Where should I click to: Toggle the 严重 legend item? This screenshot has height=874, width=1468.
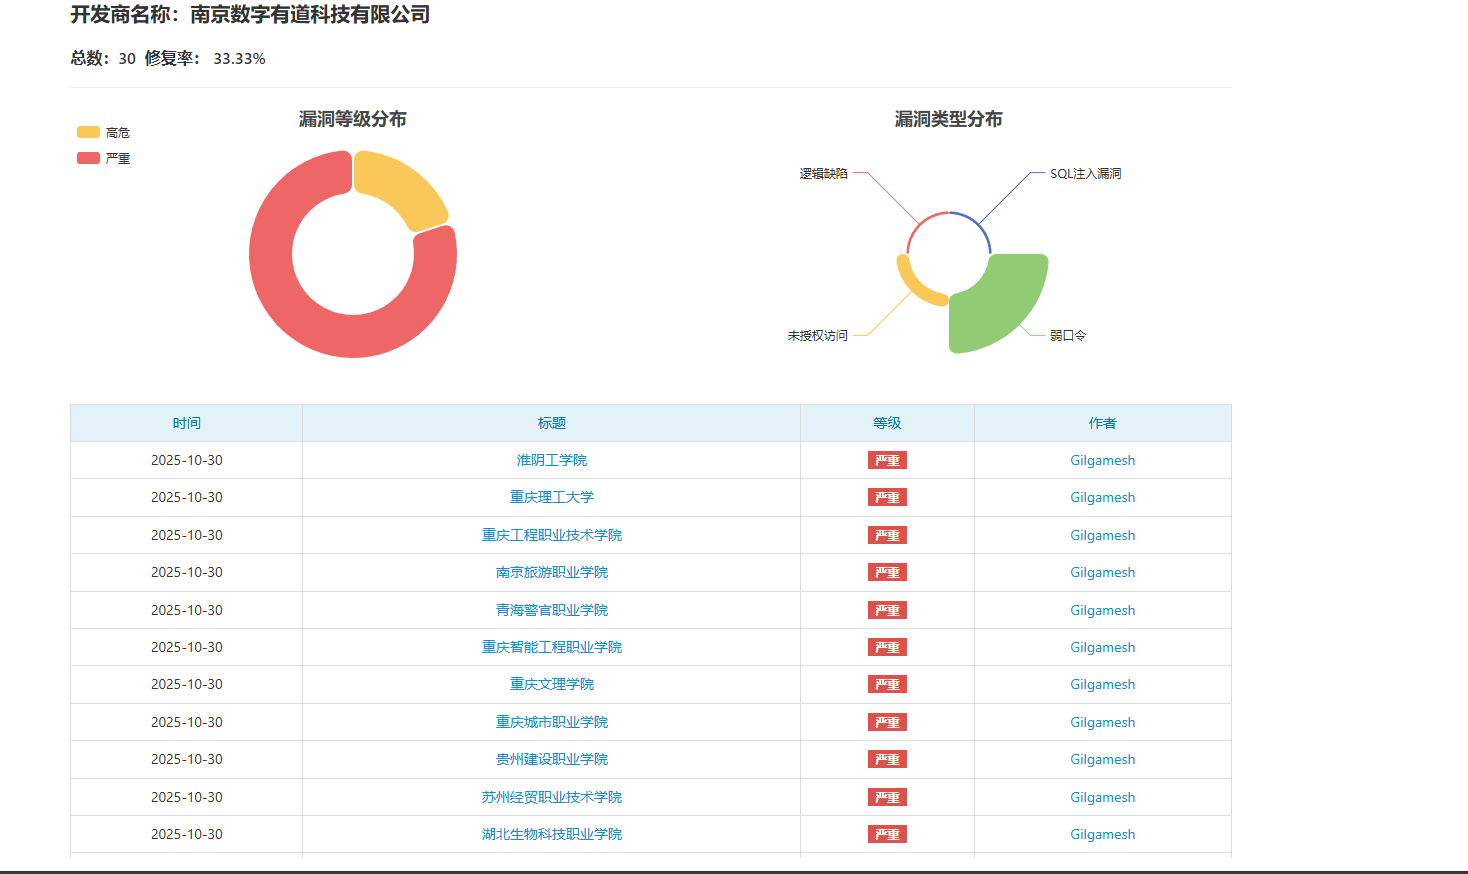point(103,158)
